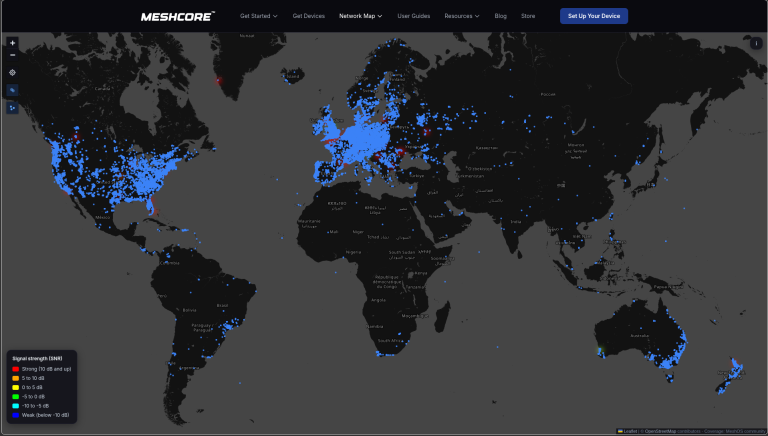This screenshot has width=768, height=436.
Task: Locate me with the crosshair icon
Action: tap(12, 73)
